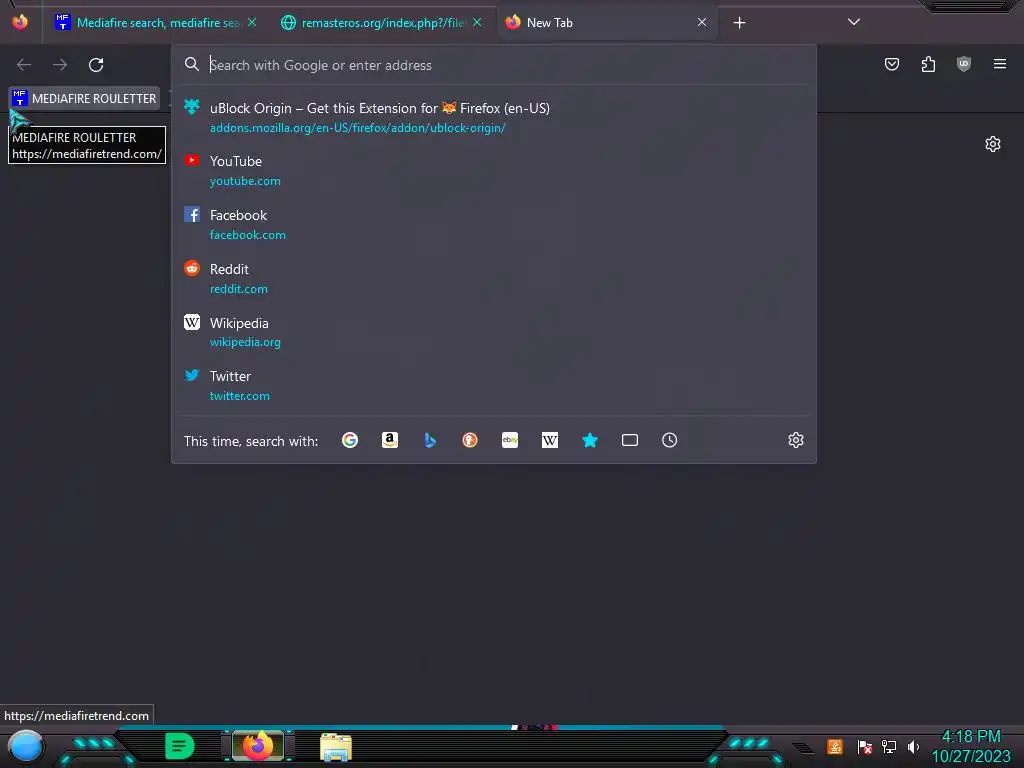Open the green notes app on taskbar
Screen dimensions: 1024x768
(x=179, y=746)
